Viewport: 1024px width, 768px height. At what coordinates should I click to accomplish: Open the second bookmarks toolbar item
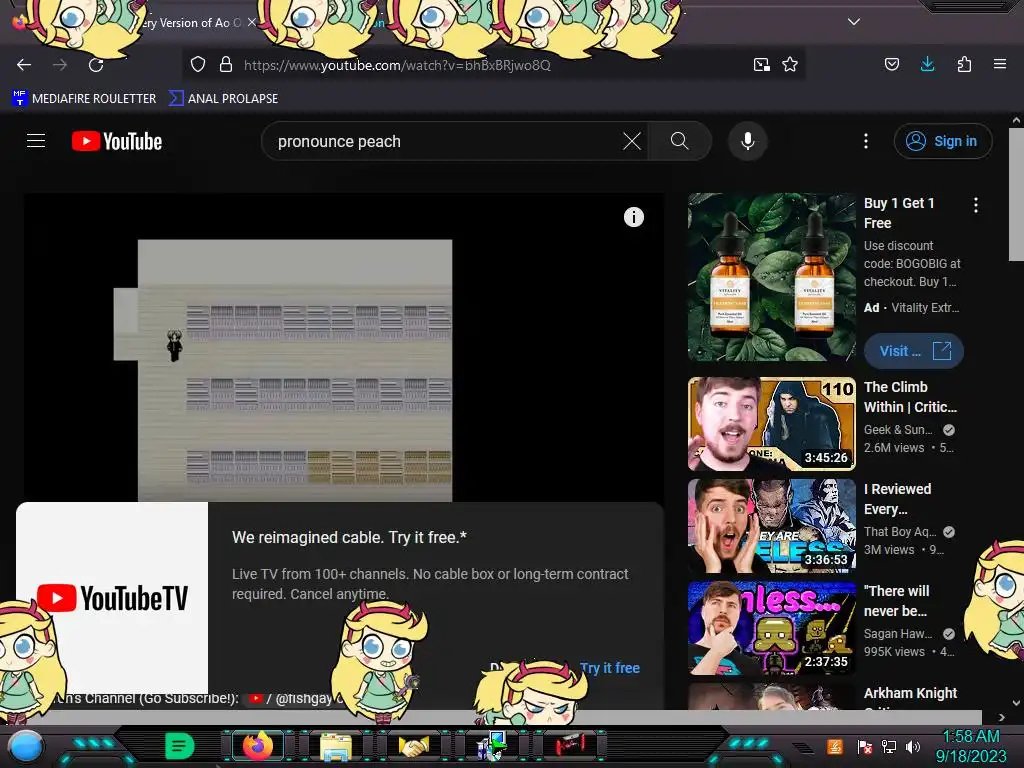(223, 99)
